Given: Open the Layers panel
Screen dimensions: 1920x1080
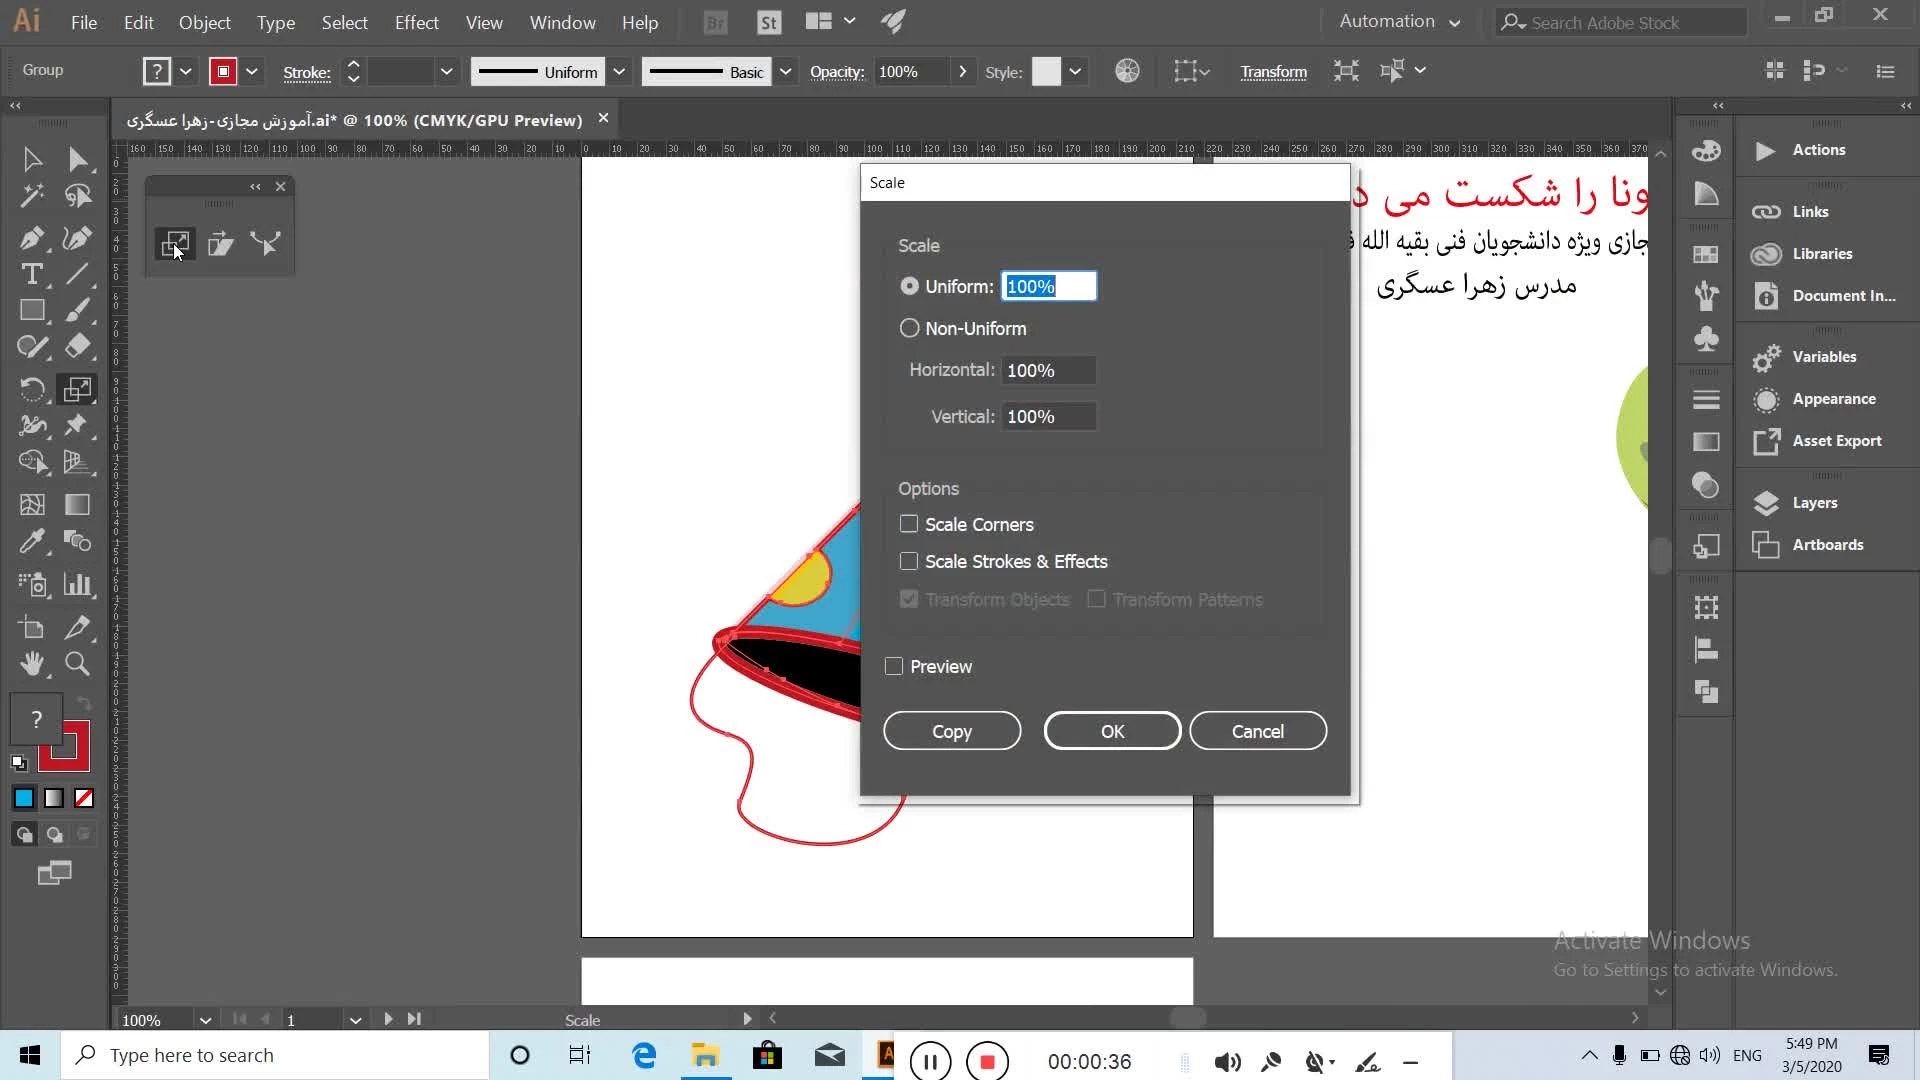Looking at the screenshot, I should point(1814,503).
